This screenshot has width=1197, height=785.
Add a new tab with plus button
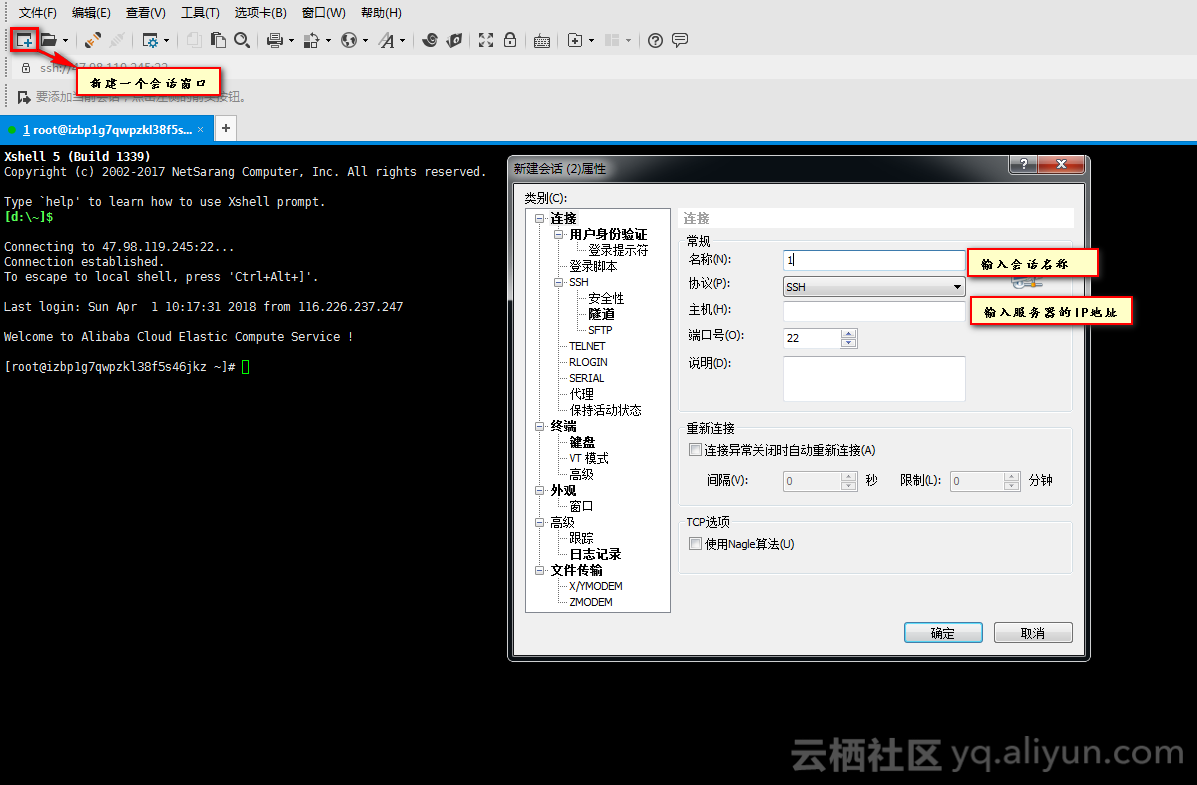point(226,128)
